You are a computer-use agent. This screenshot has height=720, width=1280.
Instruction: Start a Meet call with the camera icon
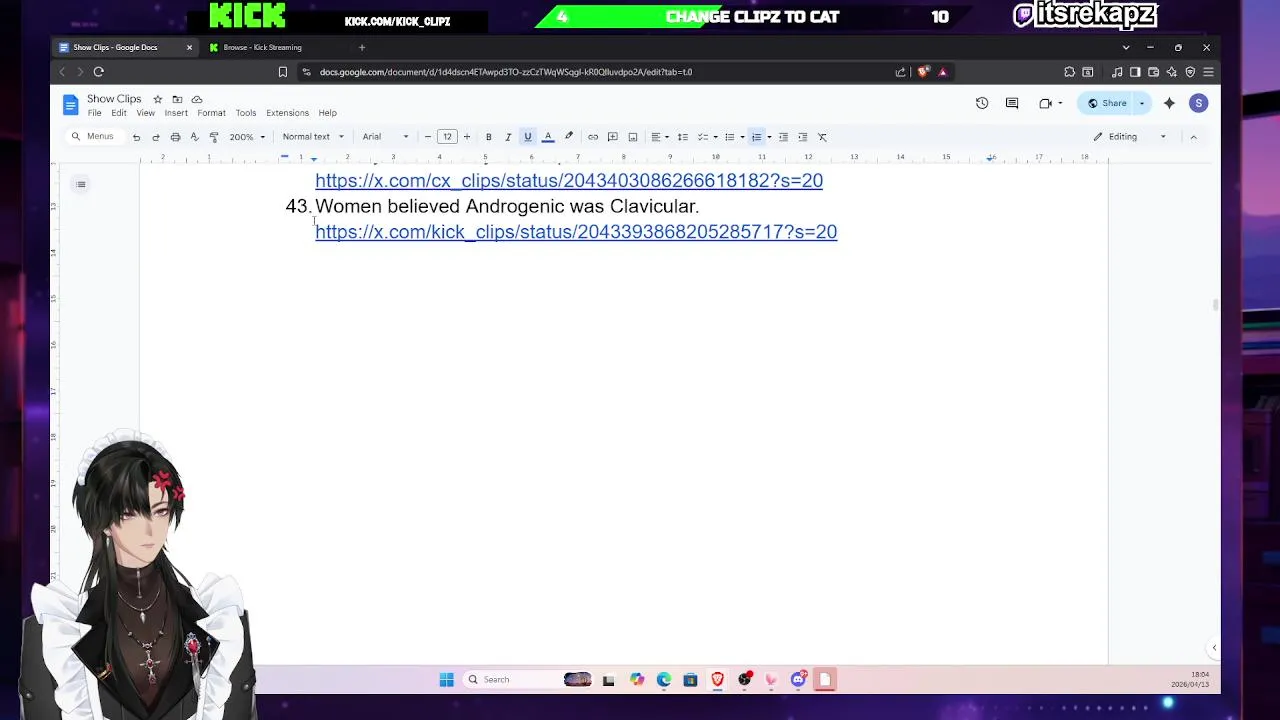[x=1046, y=103]
